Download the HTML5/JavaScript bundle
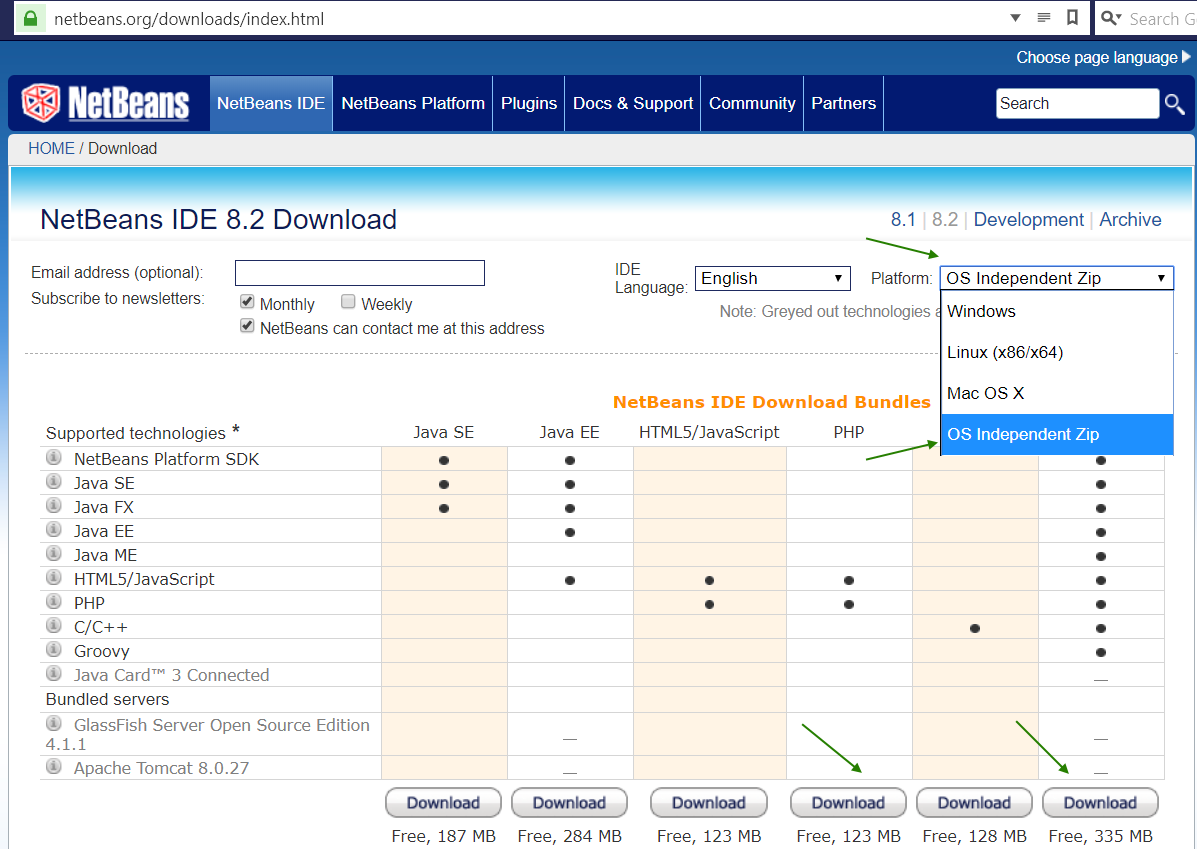The width and height of the screenshot is (1197, 849). 709,802
